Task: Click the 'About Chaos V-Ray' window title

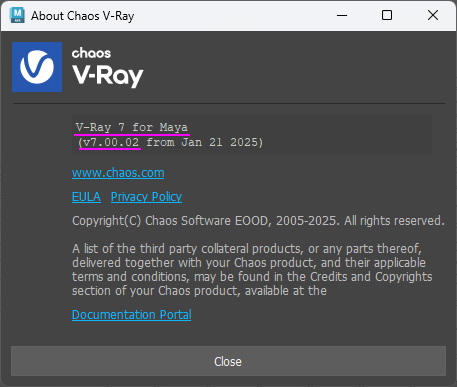Action: click(83, 16)
